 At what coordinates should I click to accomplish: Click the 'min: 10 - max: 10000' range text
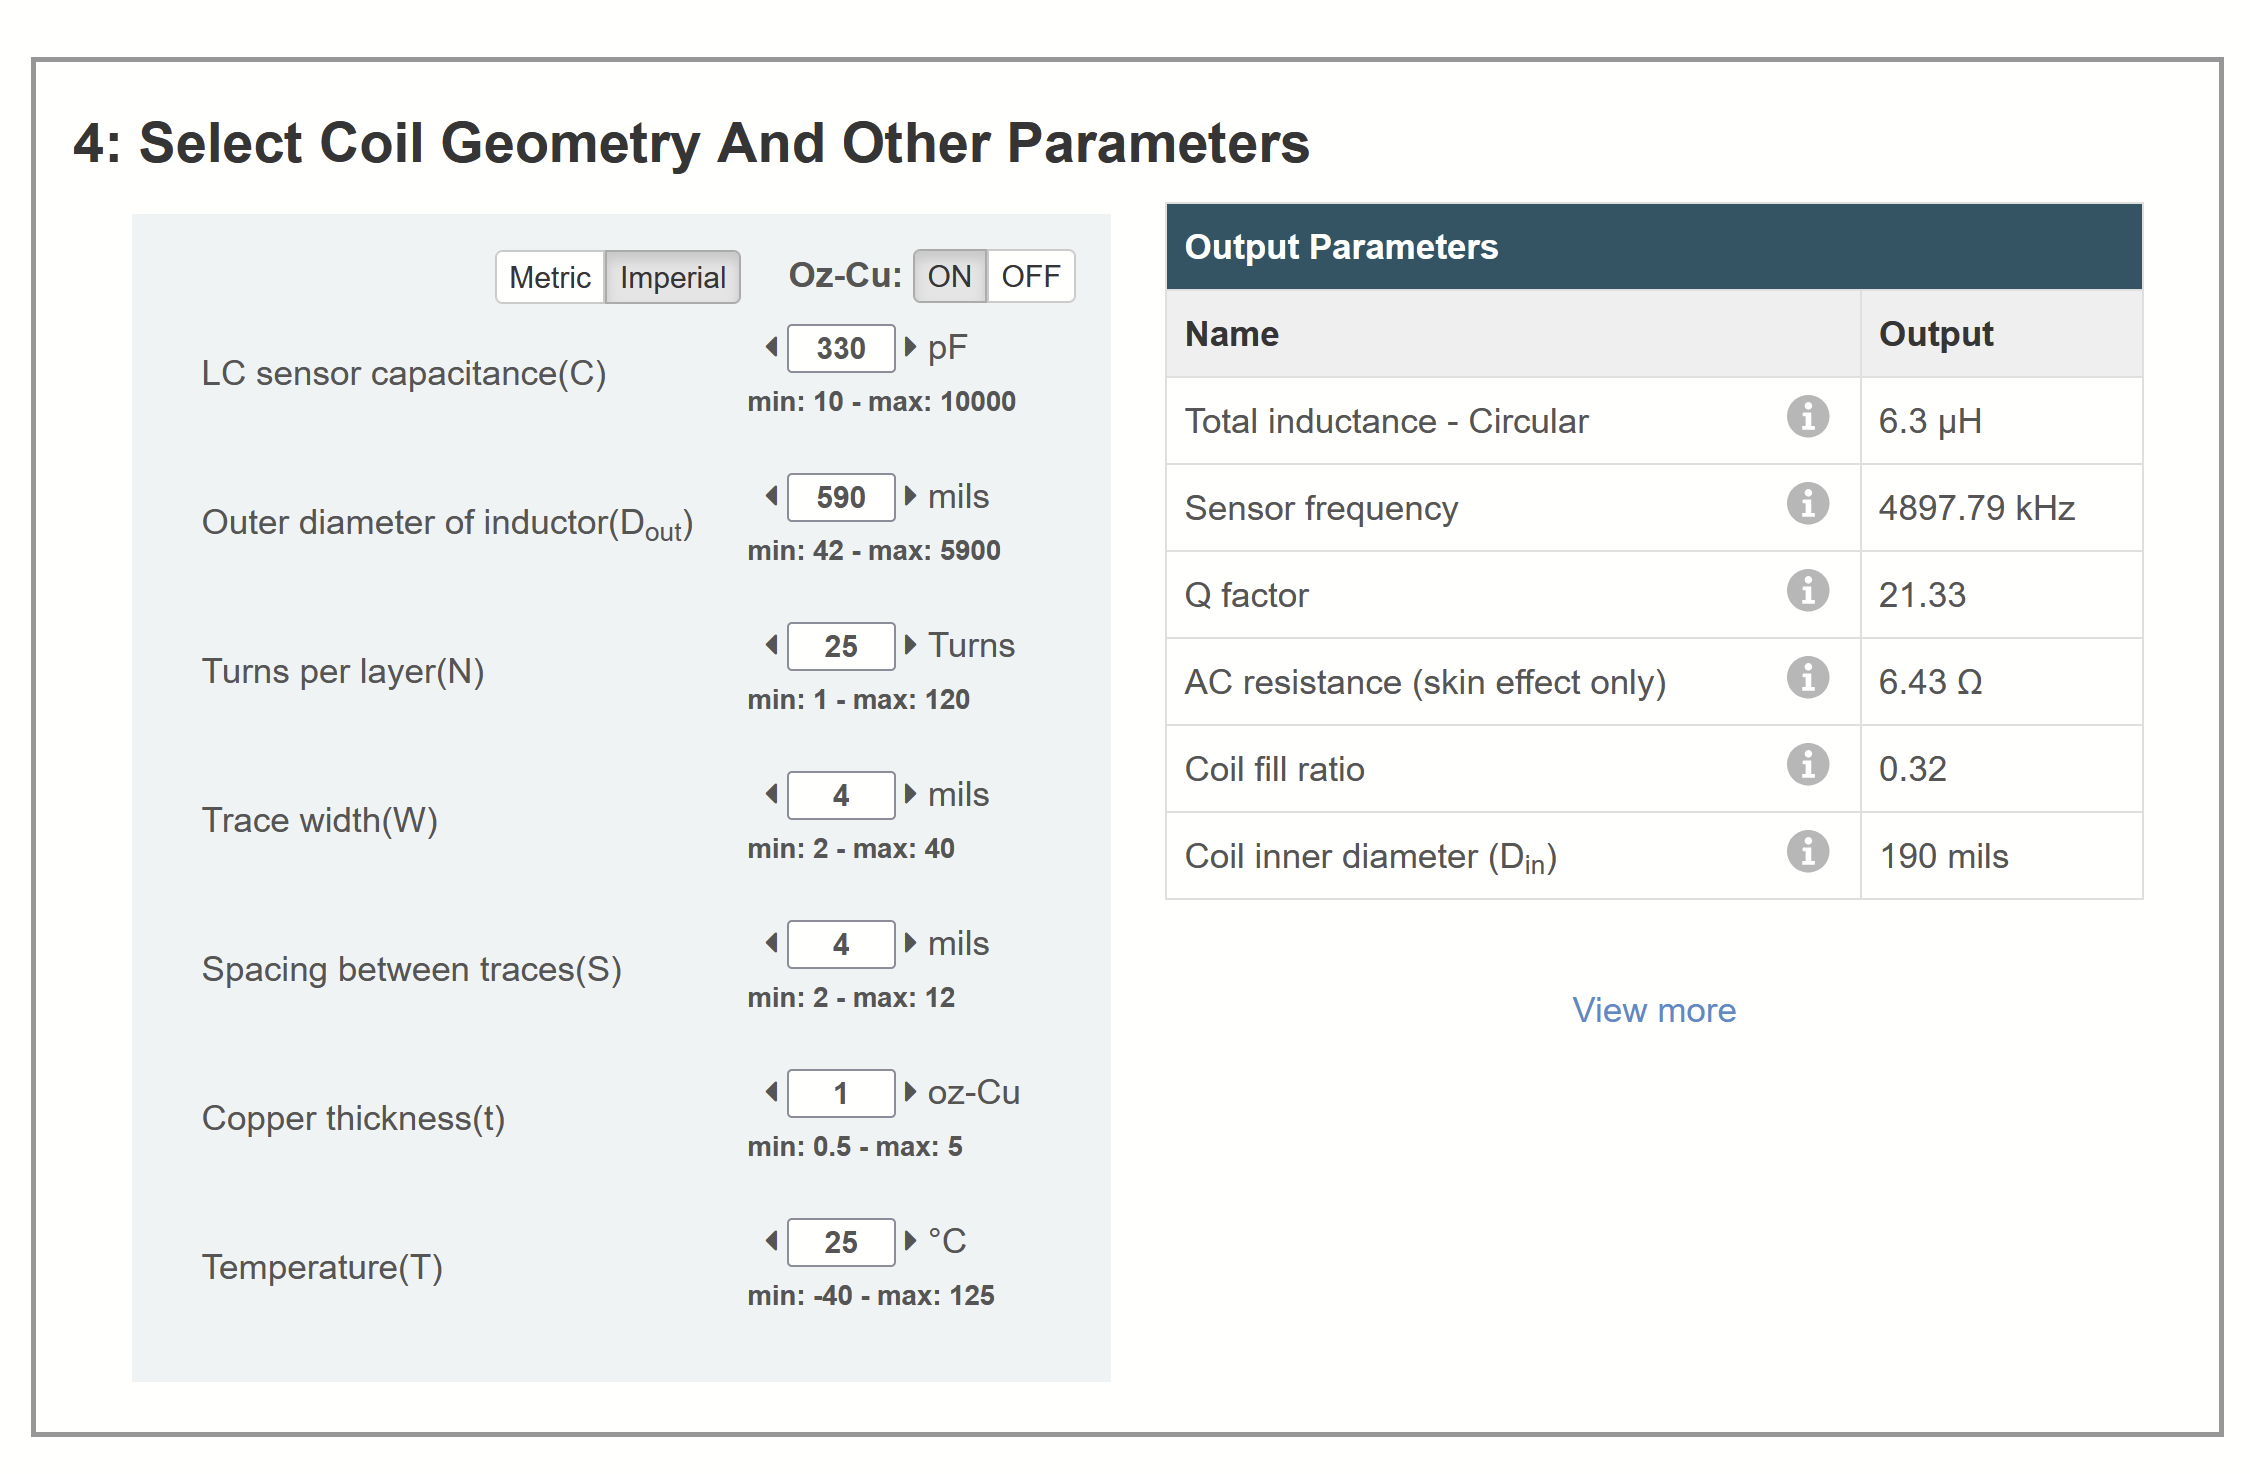881,401
